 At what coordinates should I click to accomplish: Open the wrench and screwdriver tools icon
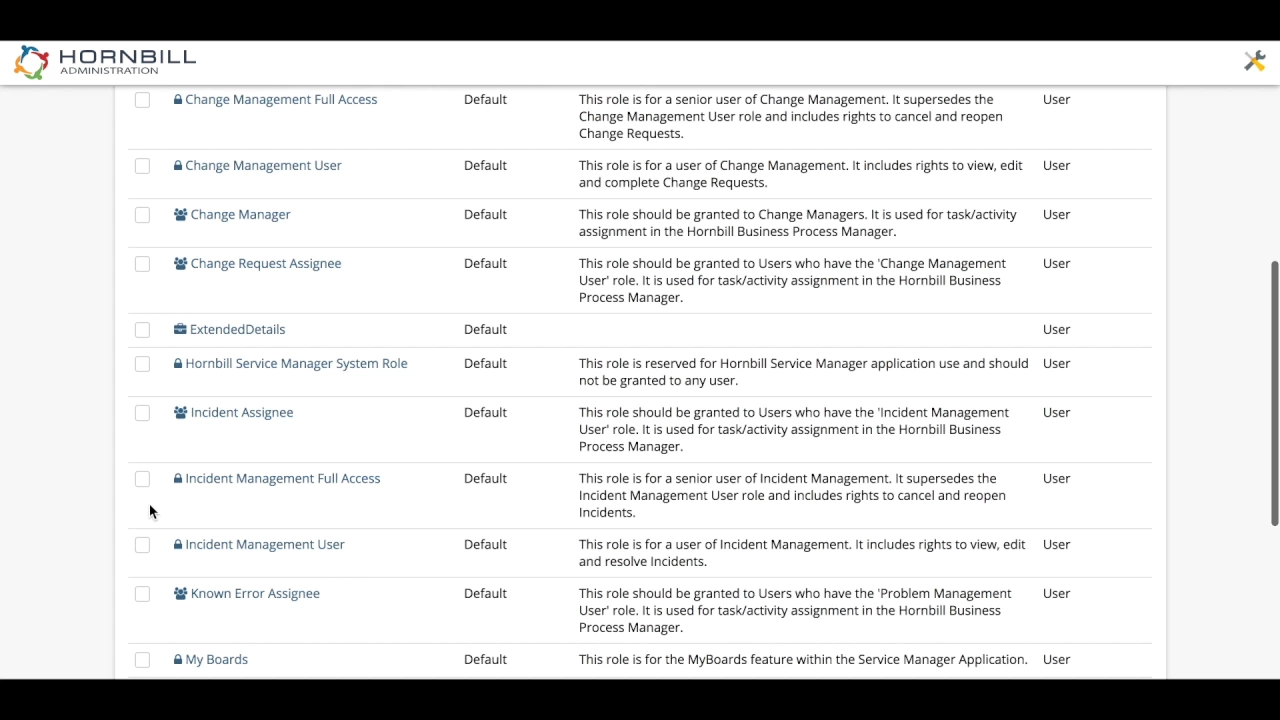(x=1254, y=62)
